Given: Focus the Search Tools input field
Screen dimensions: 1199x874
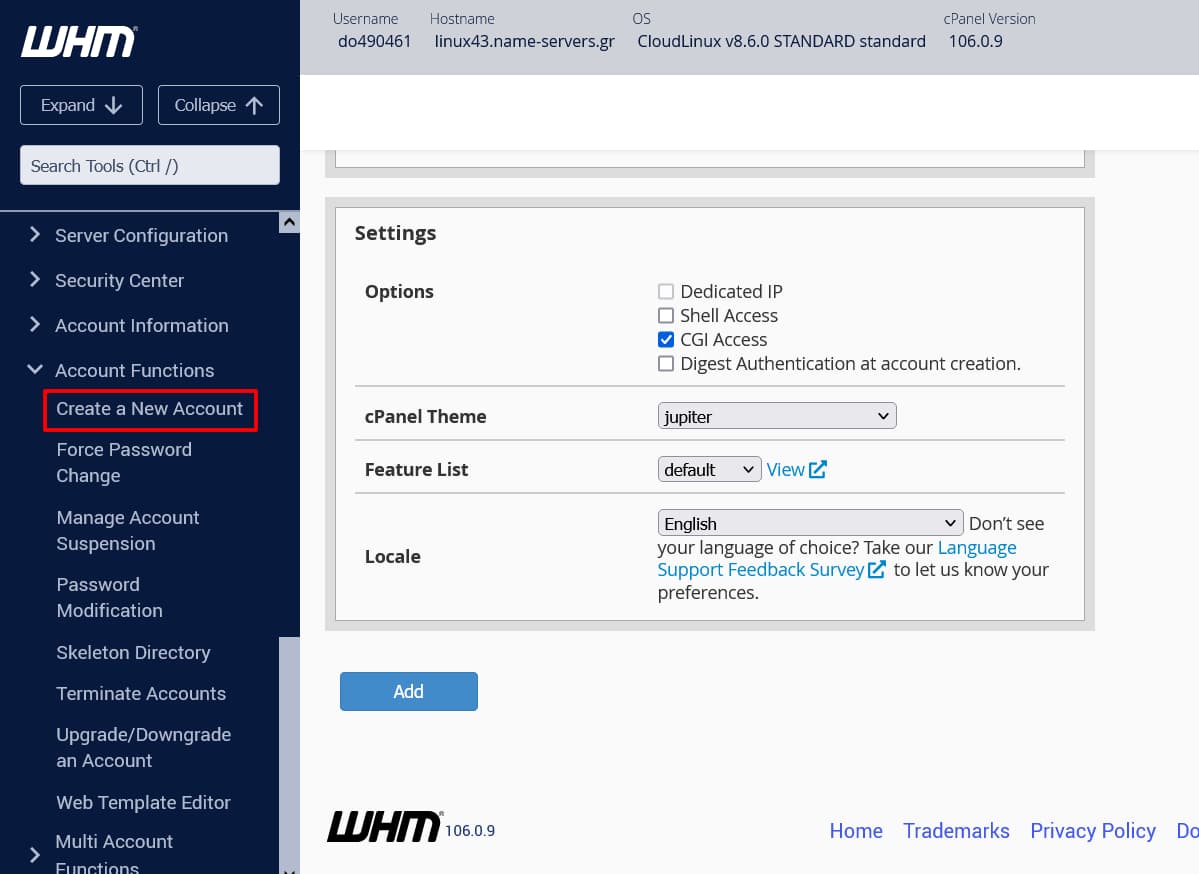Looking at the screenshot, I should coord(150,165).
